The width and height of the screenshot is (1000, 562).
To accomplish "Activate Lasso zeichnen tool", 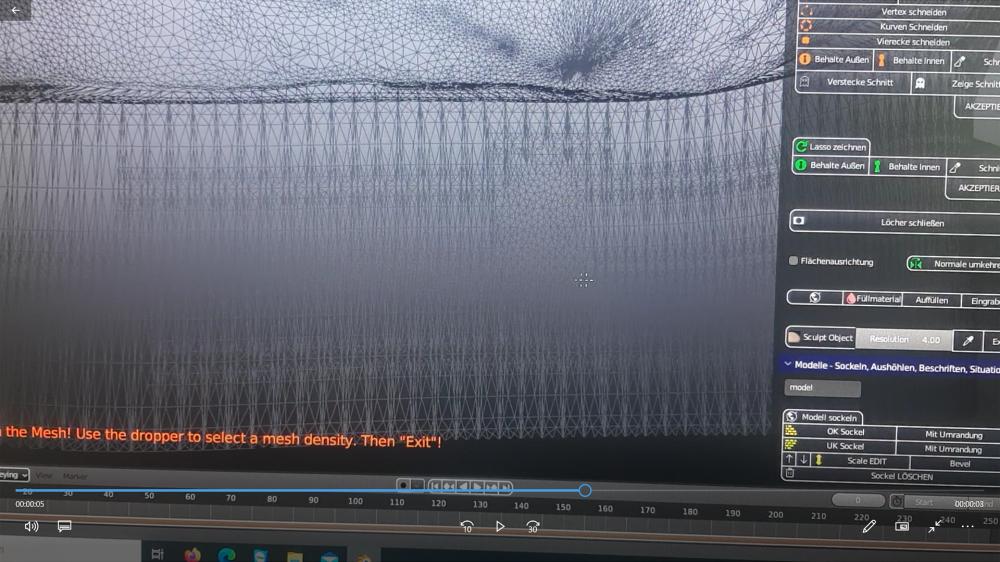I will (x=831, y=147).
